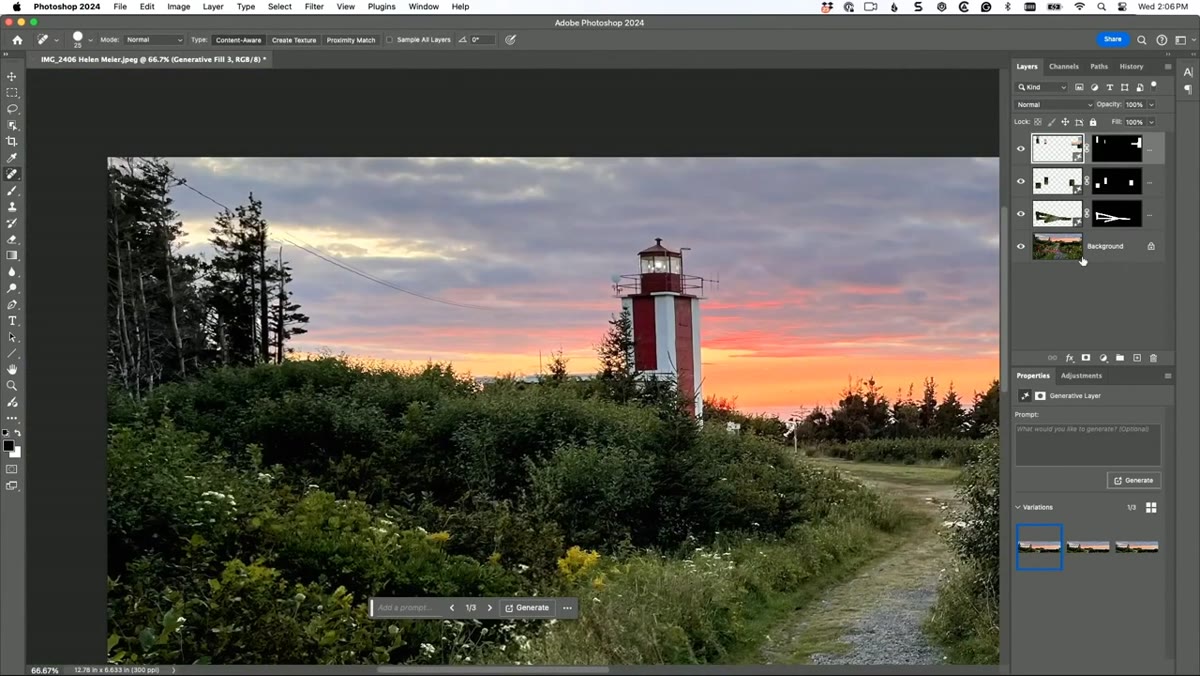Select the Pen tool
This screenshot has height=676, width=1200.
click(12, 304)
